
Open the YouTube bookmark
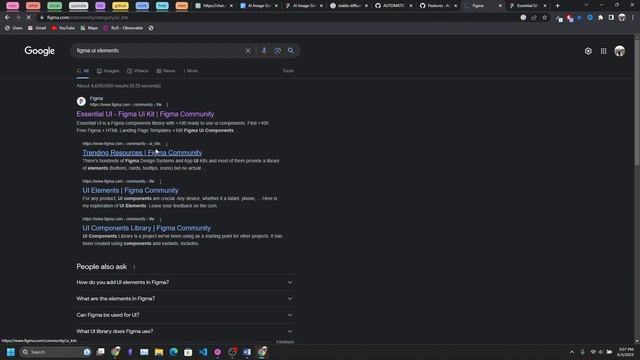63,28
